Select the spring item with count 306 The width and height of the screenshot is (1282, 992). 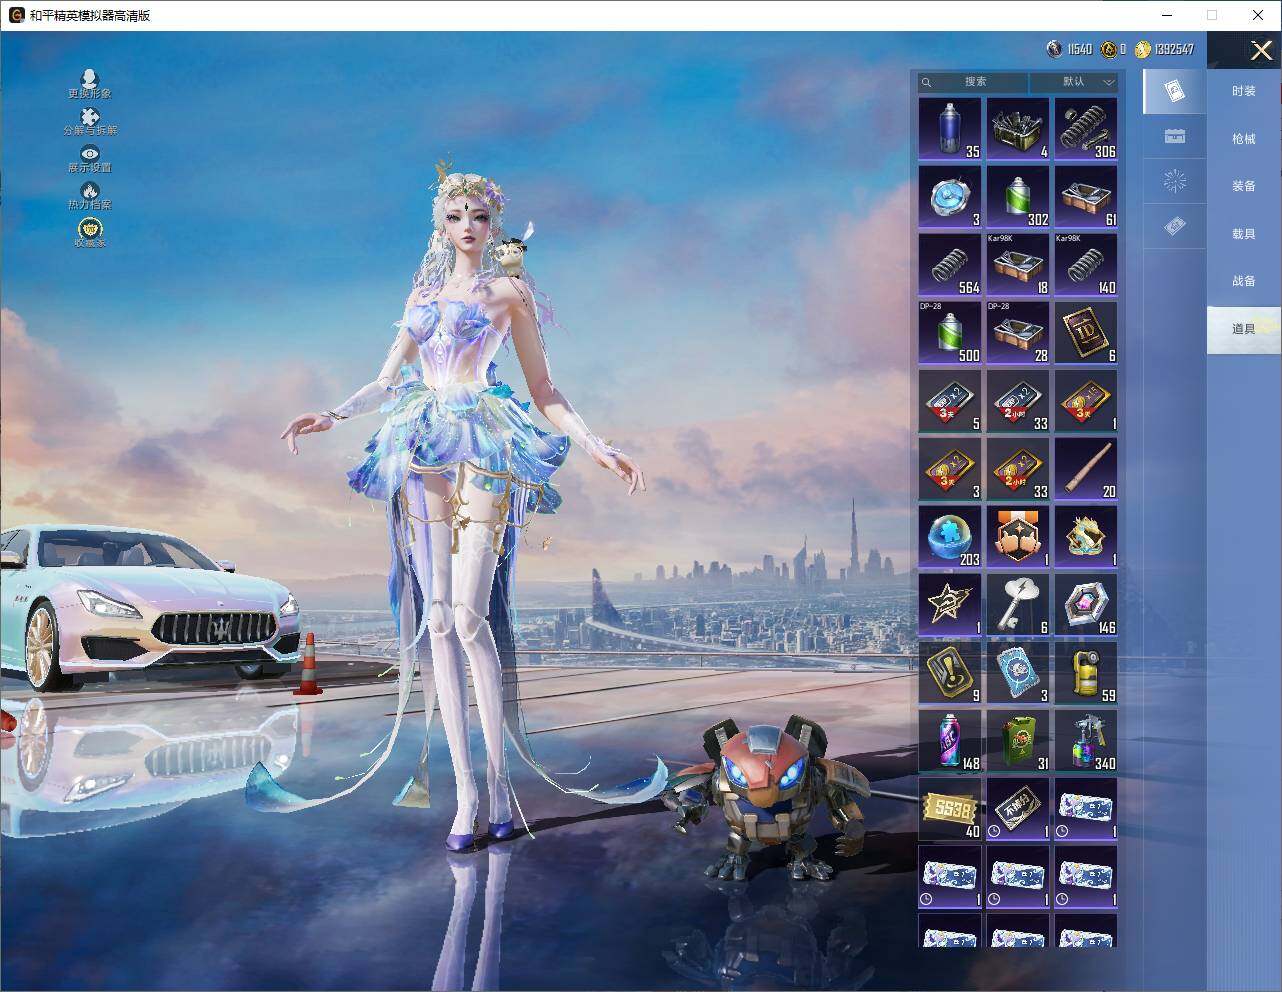tap(1086, 129)
